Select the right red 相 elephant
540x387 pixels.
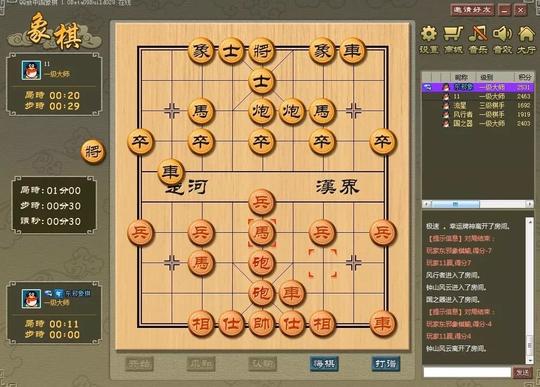click(x=322, y=323)
